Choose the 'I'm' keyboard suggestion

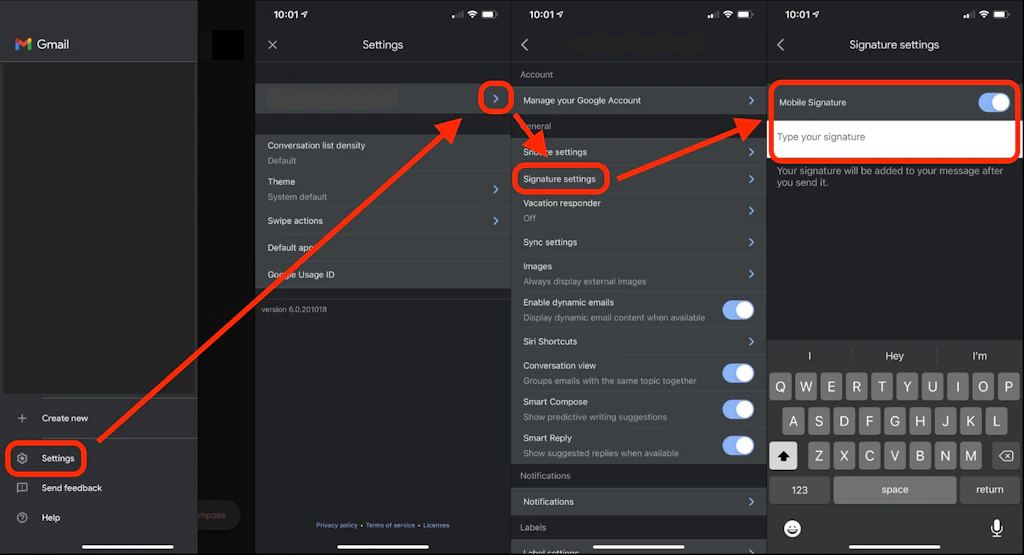point(980,356)
